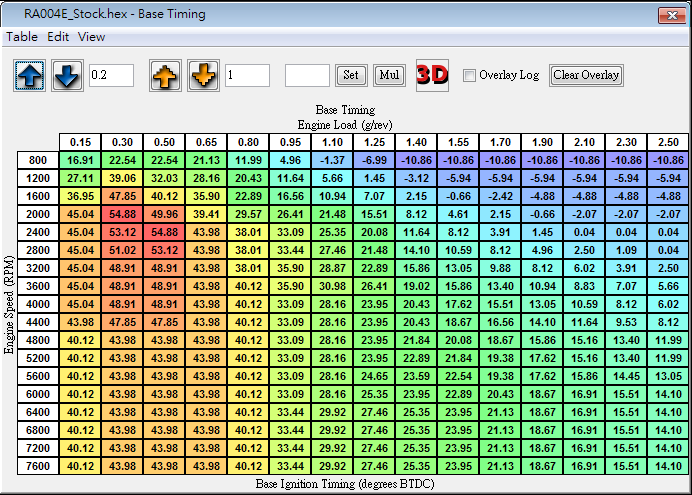Open the 3D table view
This screenshot has height=495, width=692.
tap(432, 75)
